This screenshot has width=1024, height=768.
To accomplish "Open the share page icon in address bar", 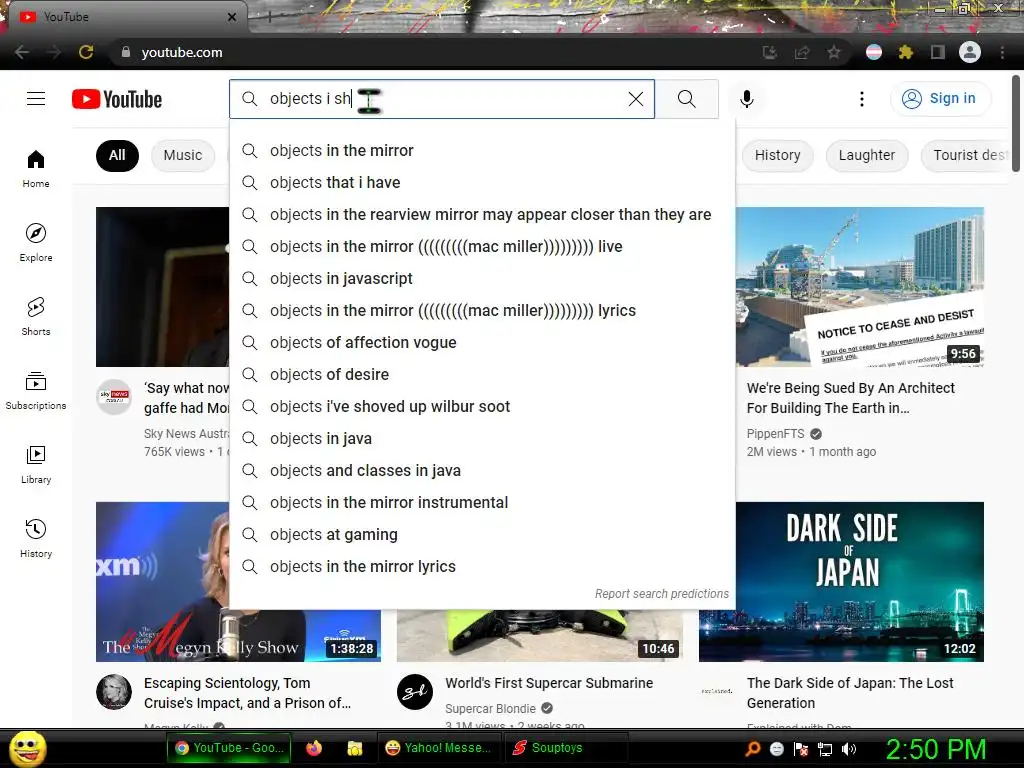I will coord(802,52).
